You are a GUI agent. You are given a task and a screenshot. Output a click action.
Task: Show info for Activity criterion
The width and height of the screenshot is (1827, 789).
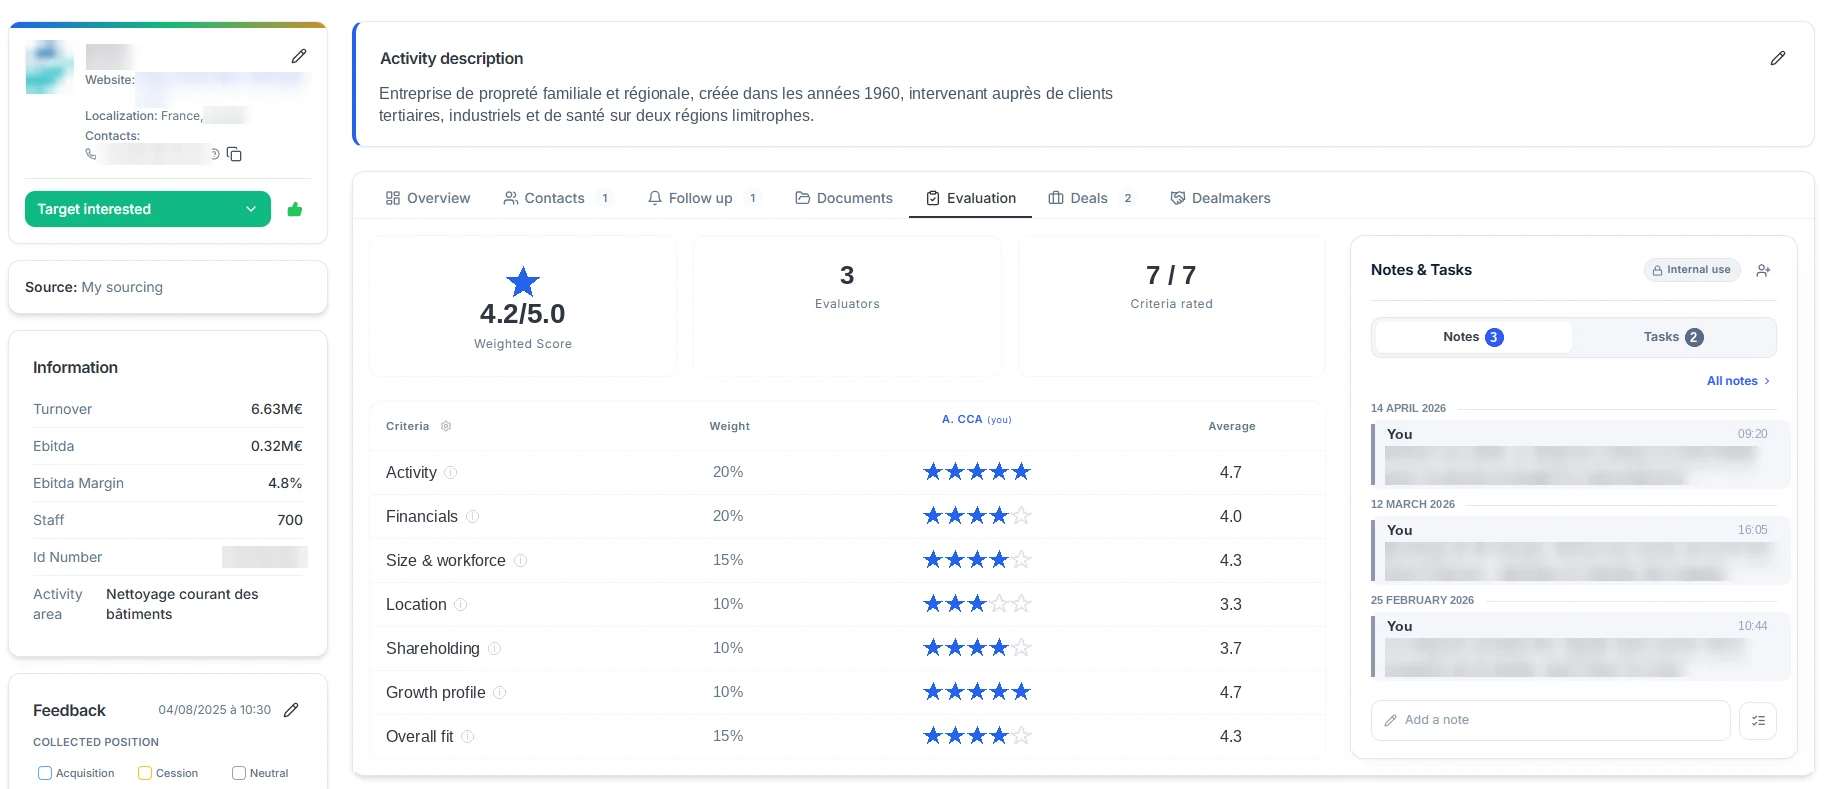(x=450, y=472)
